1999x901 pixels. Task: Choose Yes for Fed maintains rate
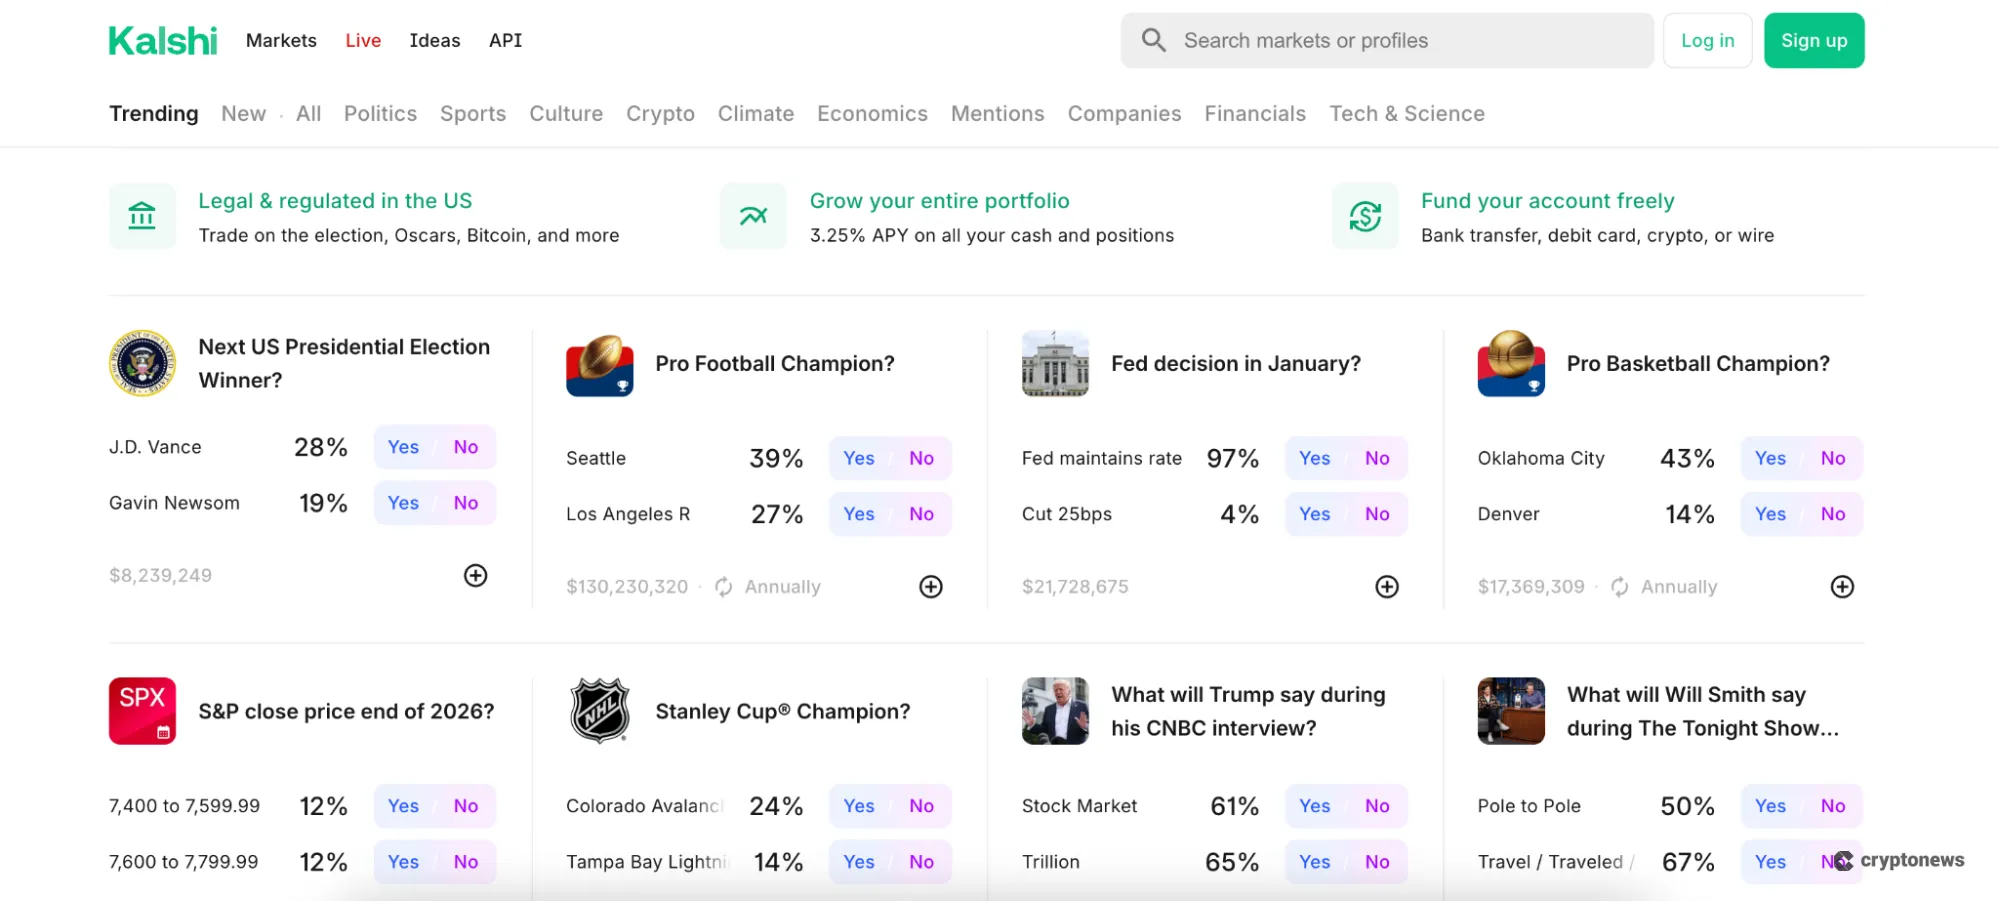[1314, 458]
